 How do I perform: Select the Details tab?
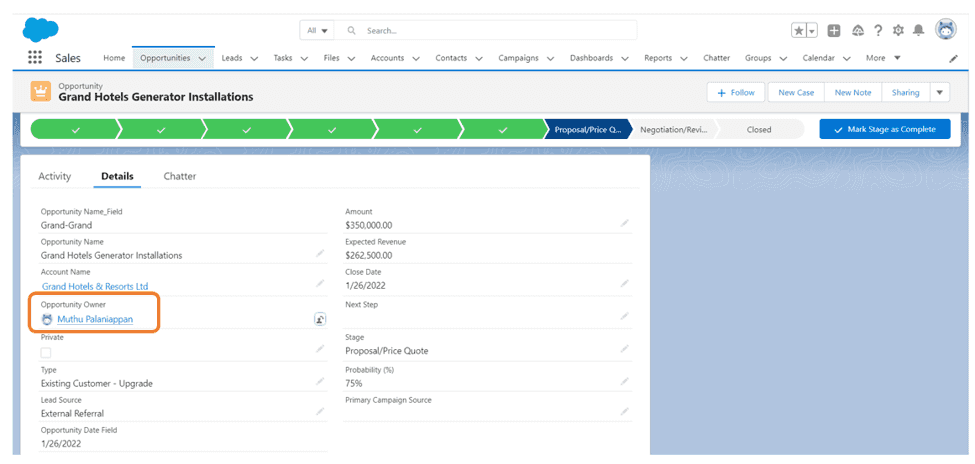point(118,176)
